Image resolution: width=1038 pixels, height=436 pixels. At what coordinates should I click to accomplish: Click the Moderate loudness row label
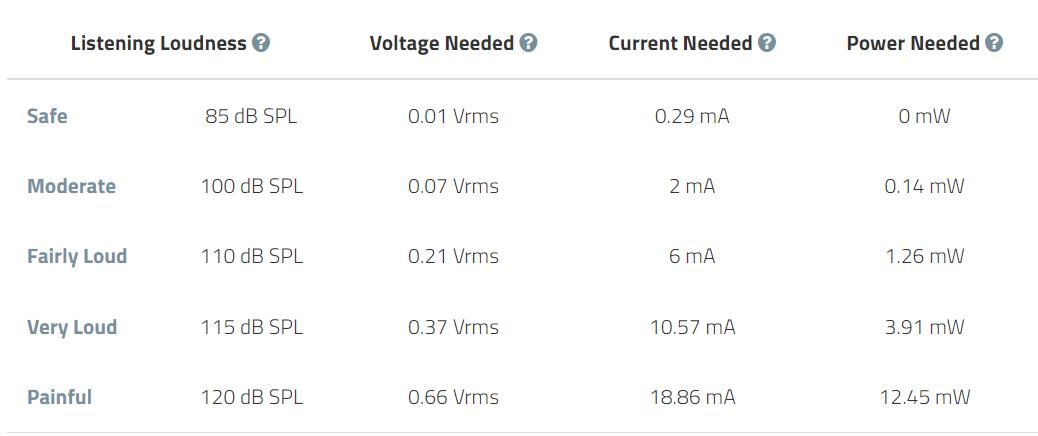click(x=71, y=186)
